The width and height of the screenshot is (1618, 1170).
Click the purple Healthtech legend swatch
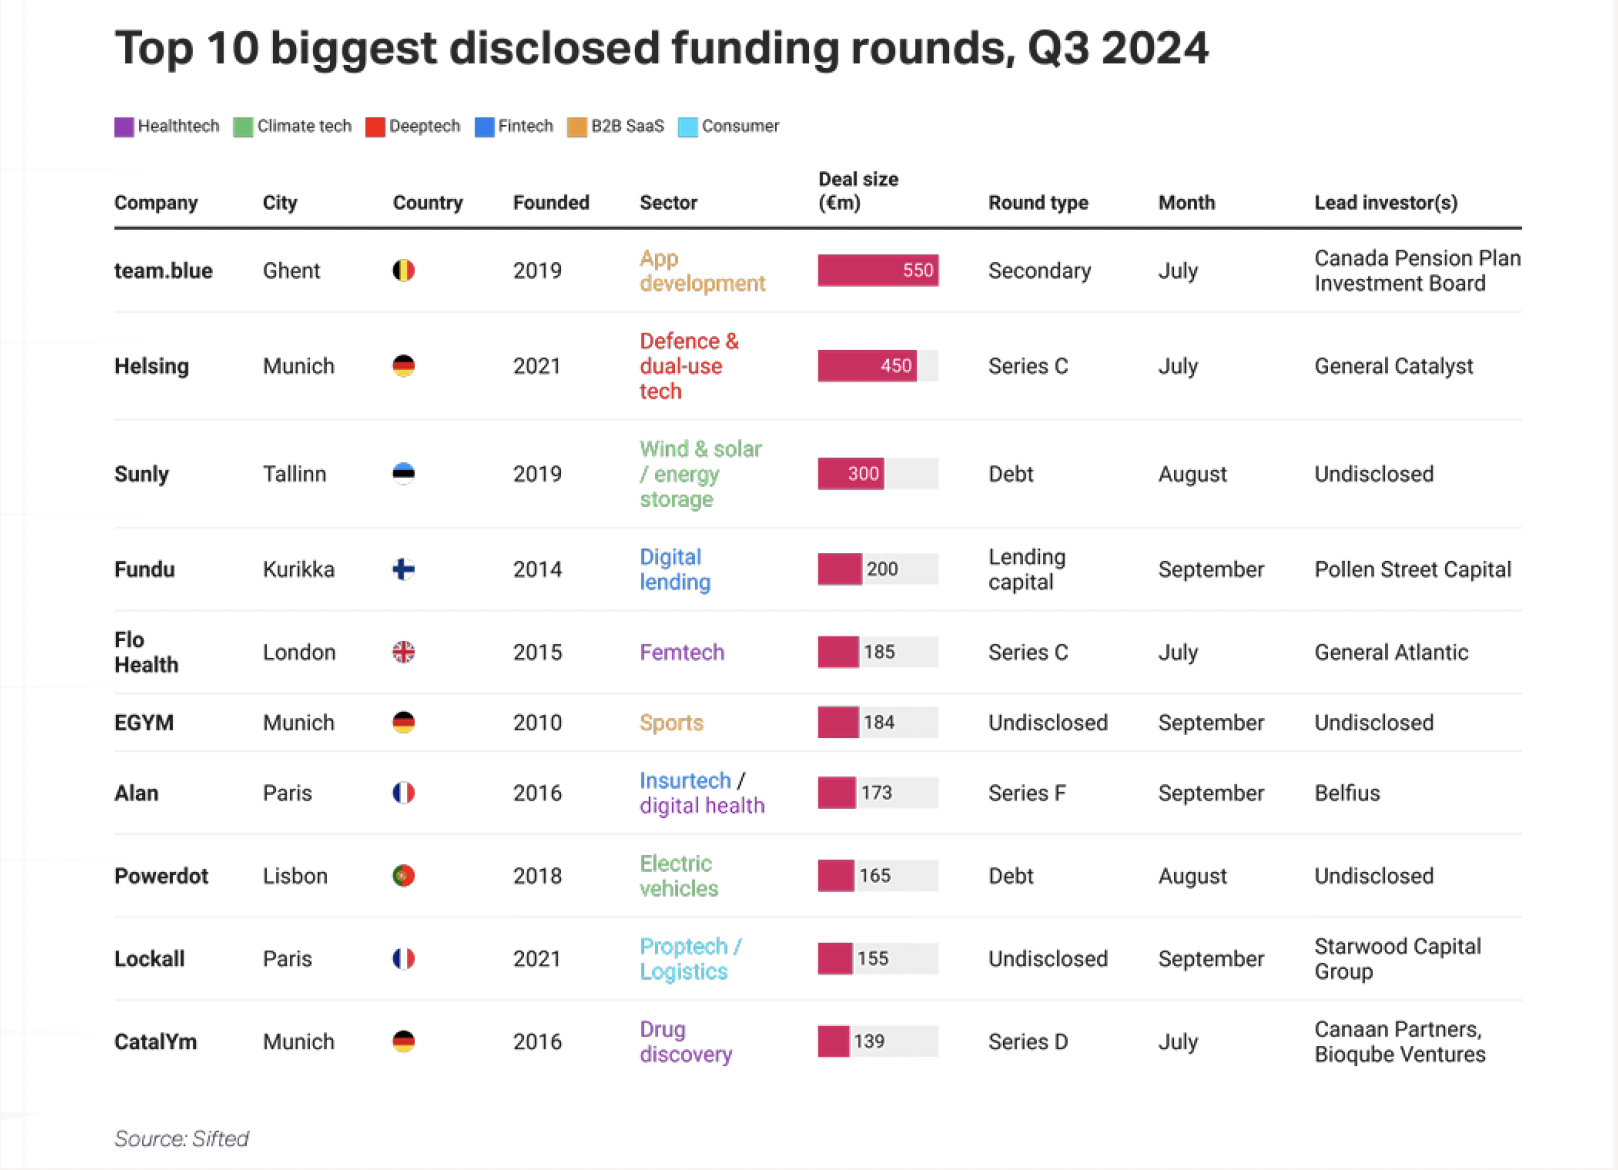point(124,127)
